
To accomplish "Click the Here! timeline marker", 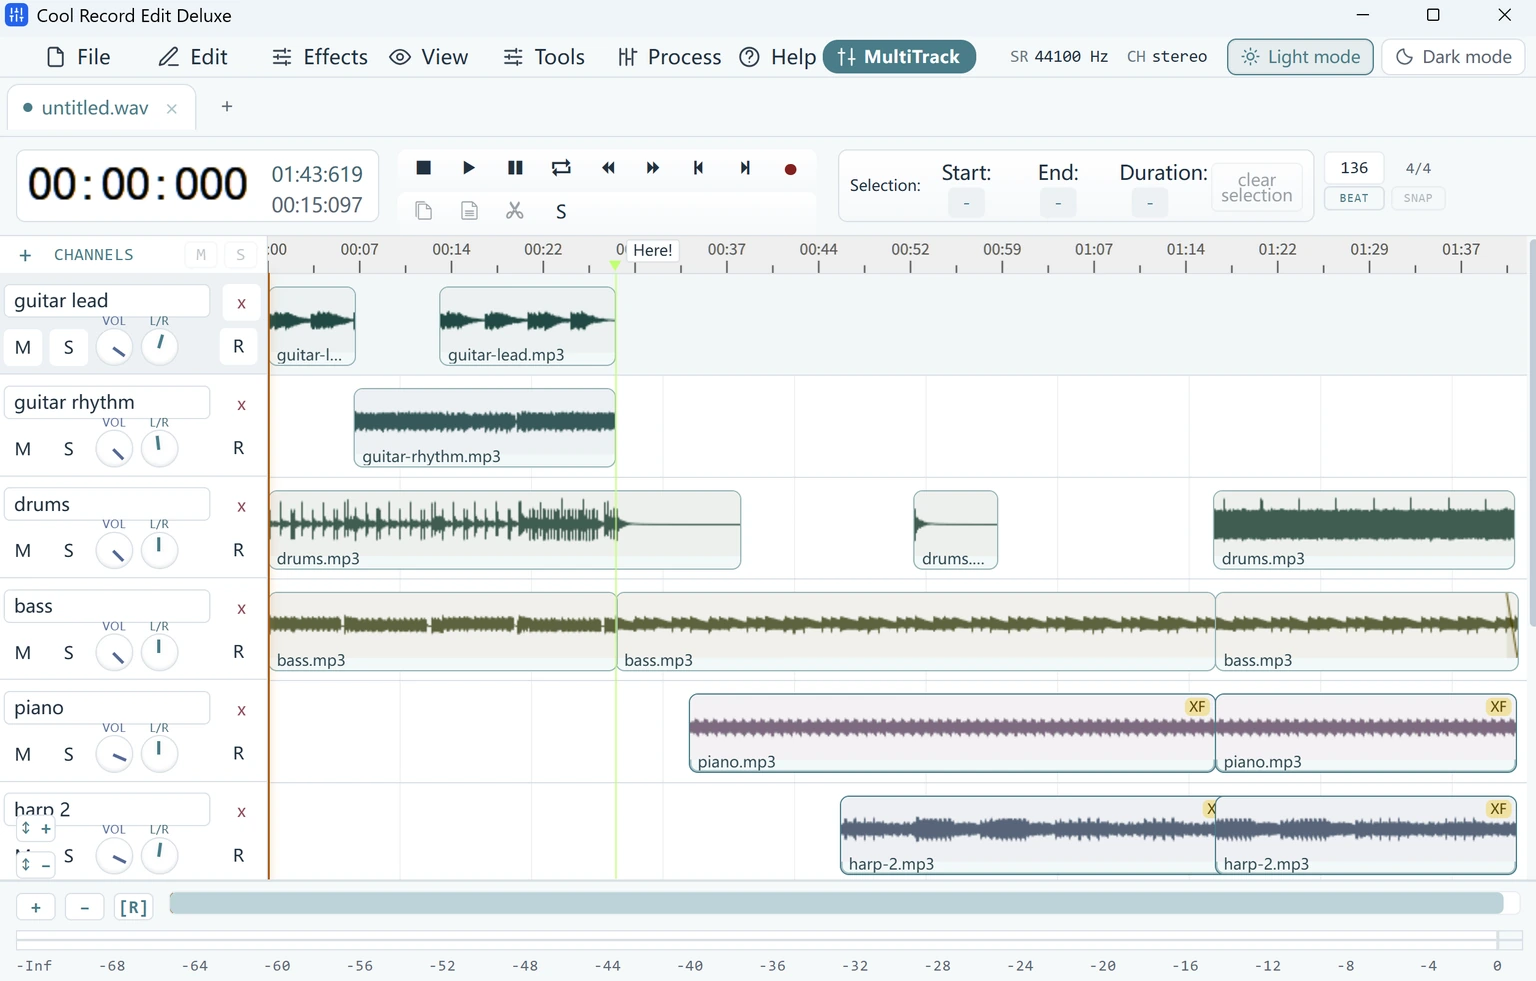I will tap(652, 250).
